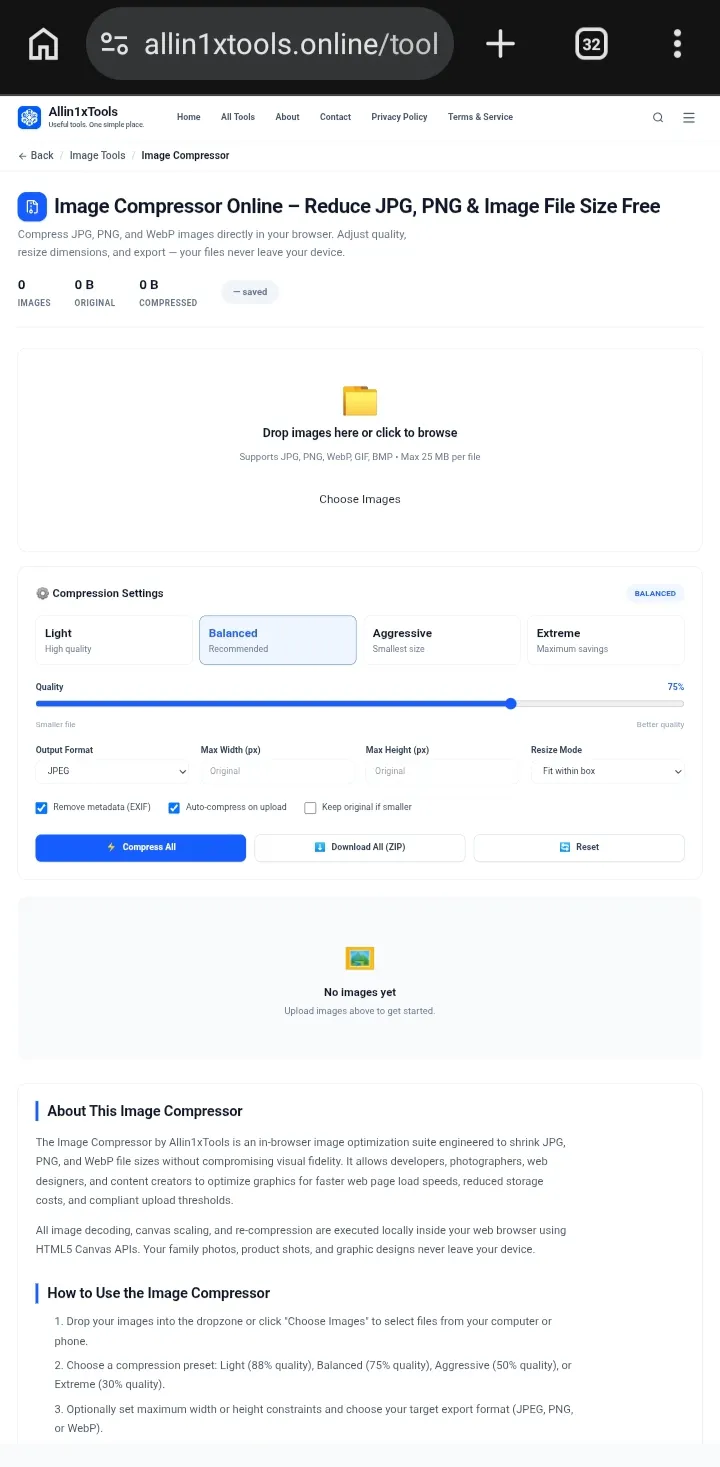Screen dimensions: 720x1467
Task: Click the address bar URL text
Action: click(291, 44)
